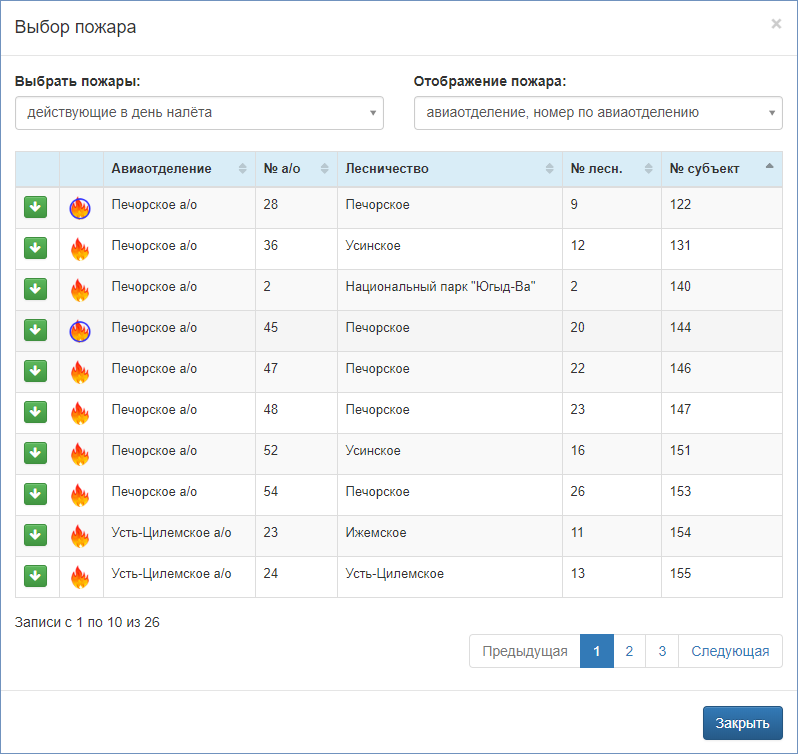This screenshot has height=754, width=798.
Task: Click green download arrow for fire 122
Action: pyautogui.click(x=35, y=207)
